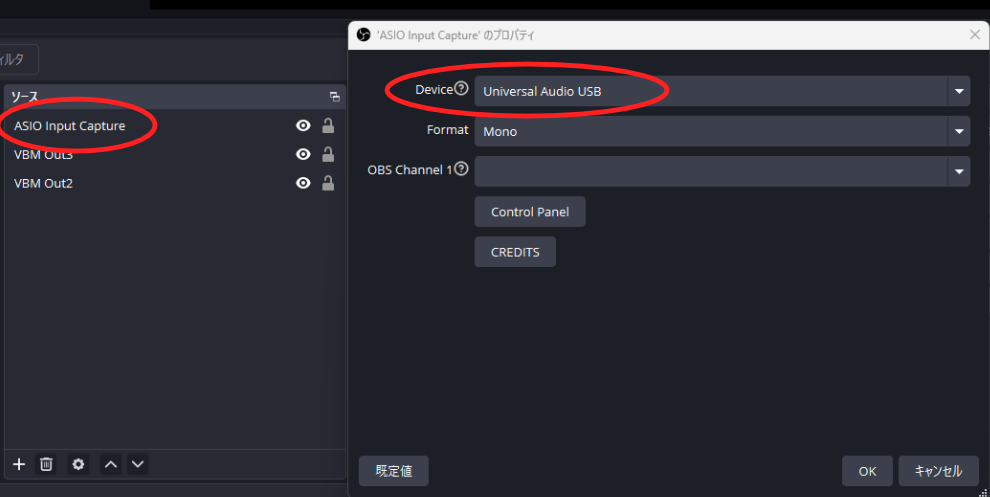Image resolution: width=990 pixels, height=497 pixels.
Task: Open source properties gear icon
Action: click(79, 464)
